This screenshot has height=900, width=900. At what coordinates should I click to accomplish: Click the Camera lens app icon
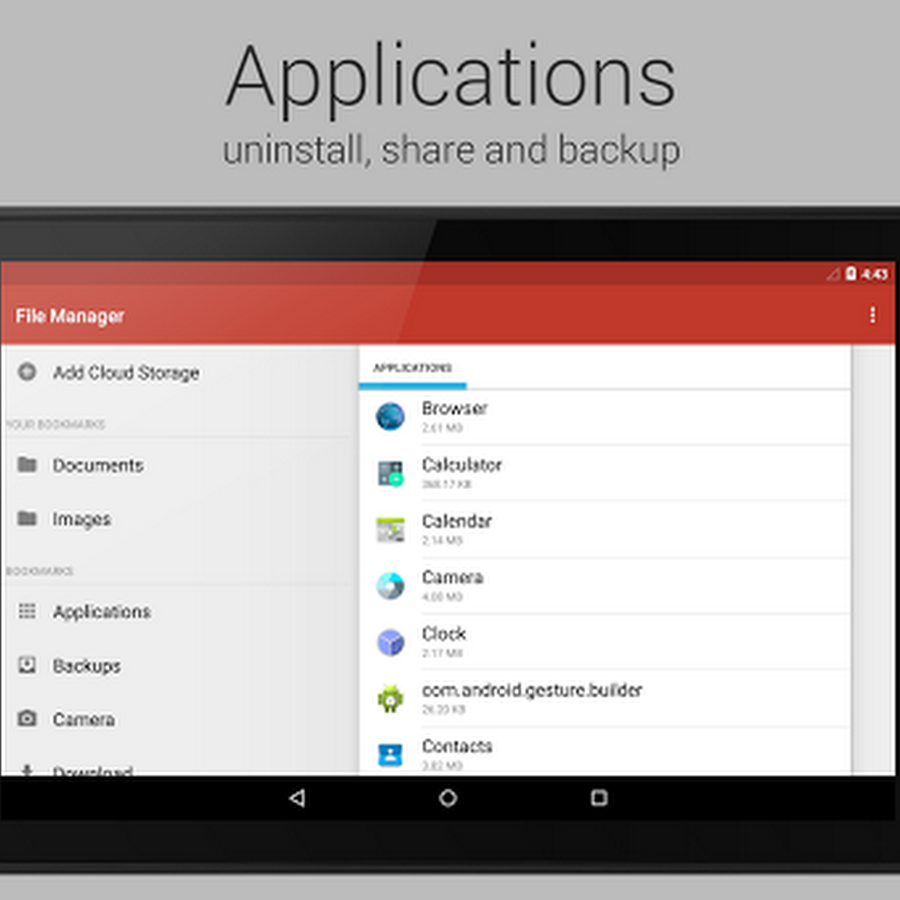[x=390, y=585]
